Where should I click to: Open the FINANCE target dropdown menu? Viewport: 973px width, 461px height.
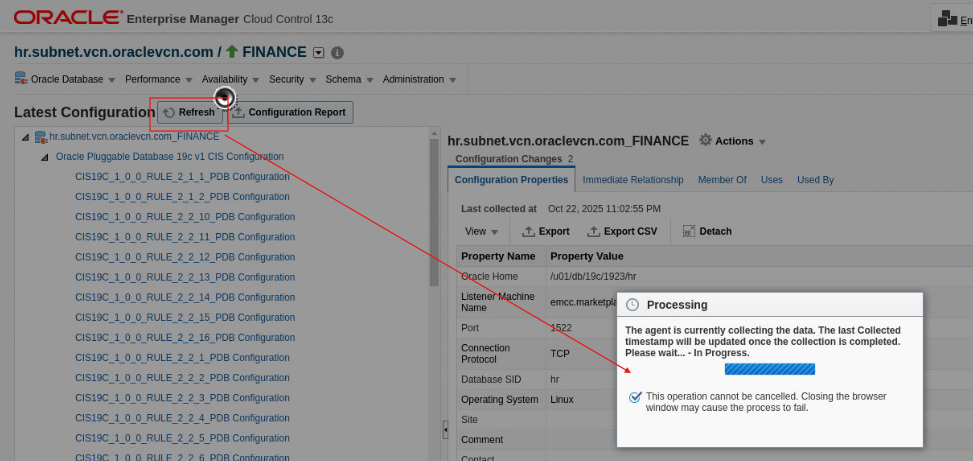pyautogui.click(x=319, y=53)
